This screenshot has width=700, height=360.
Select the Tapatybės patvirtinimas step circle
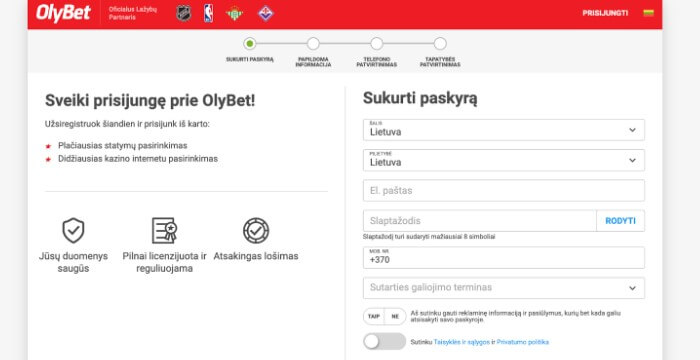click(x=440, y=44)
